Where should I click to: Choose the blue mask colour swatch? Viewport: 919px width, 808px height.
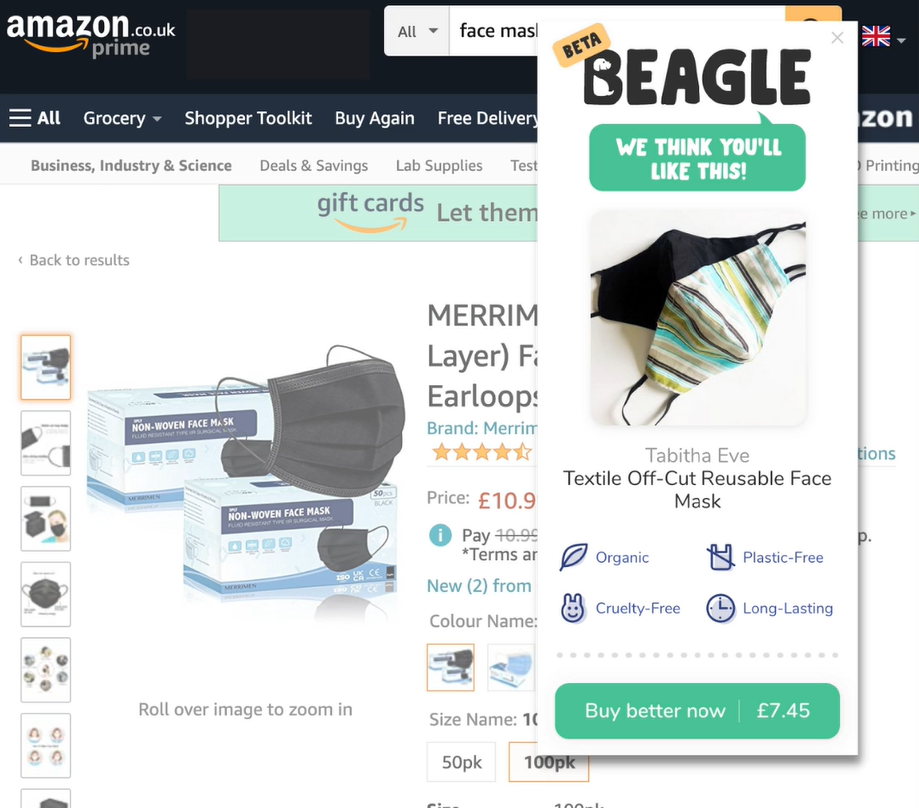(x=511, y=667)
